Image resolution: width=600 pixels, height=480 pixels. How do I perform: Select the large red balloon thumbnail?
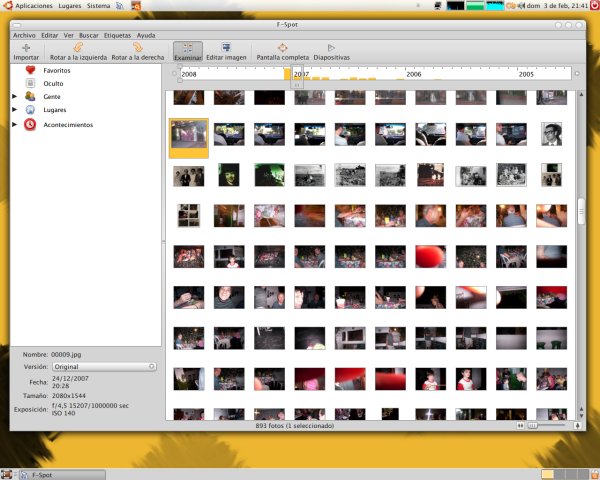(430, 256)
